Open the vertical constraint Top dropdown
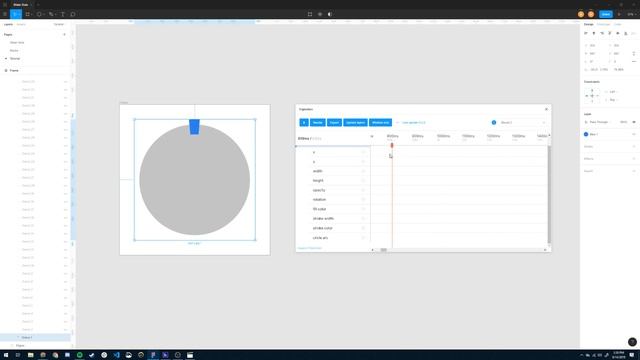640x360 pixels. (x=613, y=100)
